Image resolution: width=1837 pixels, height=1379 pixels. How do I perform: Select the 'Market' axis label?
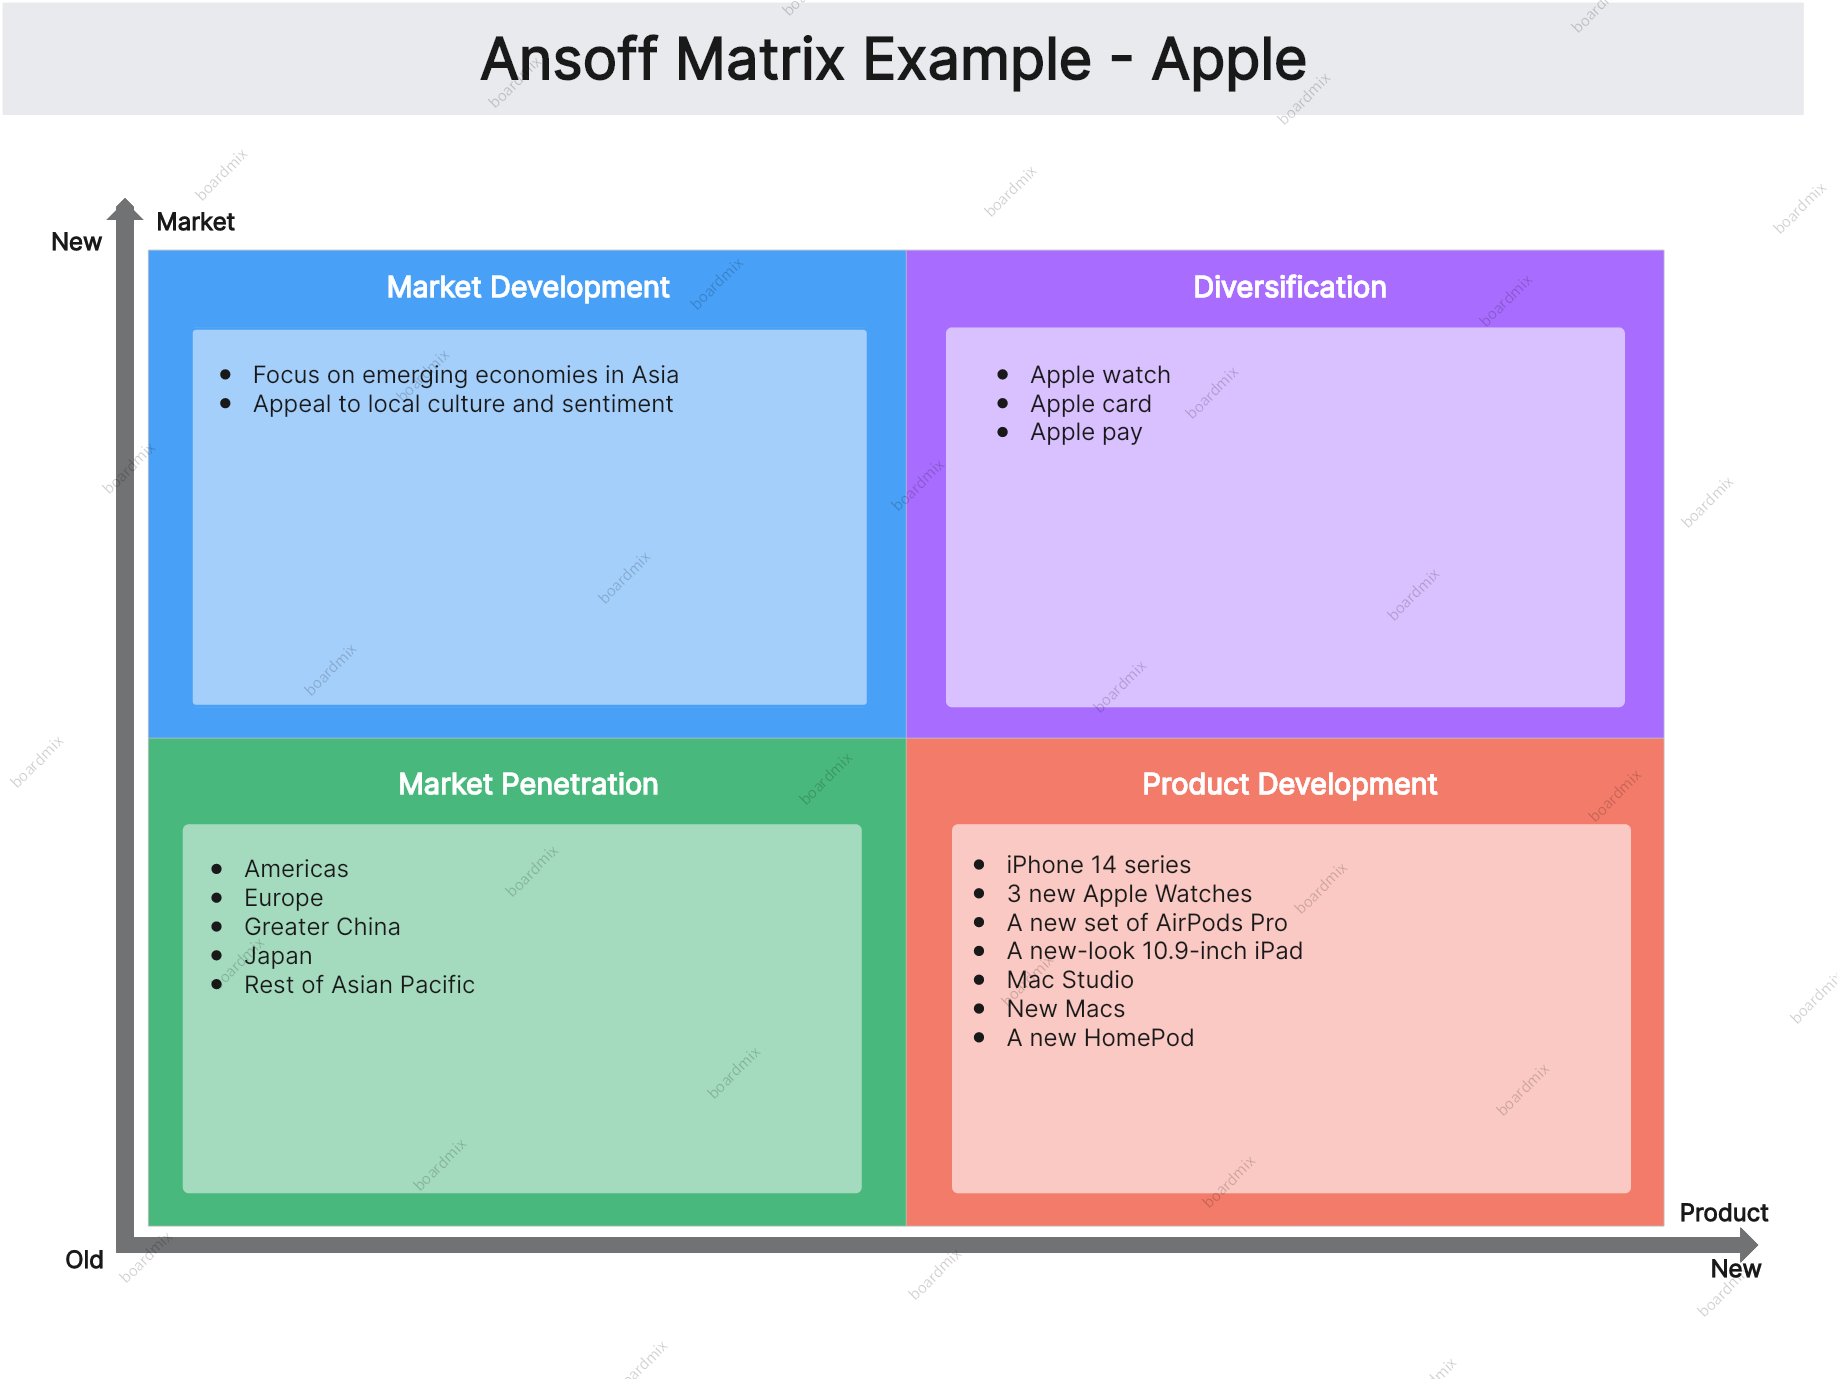pos(195,222)
